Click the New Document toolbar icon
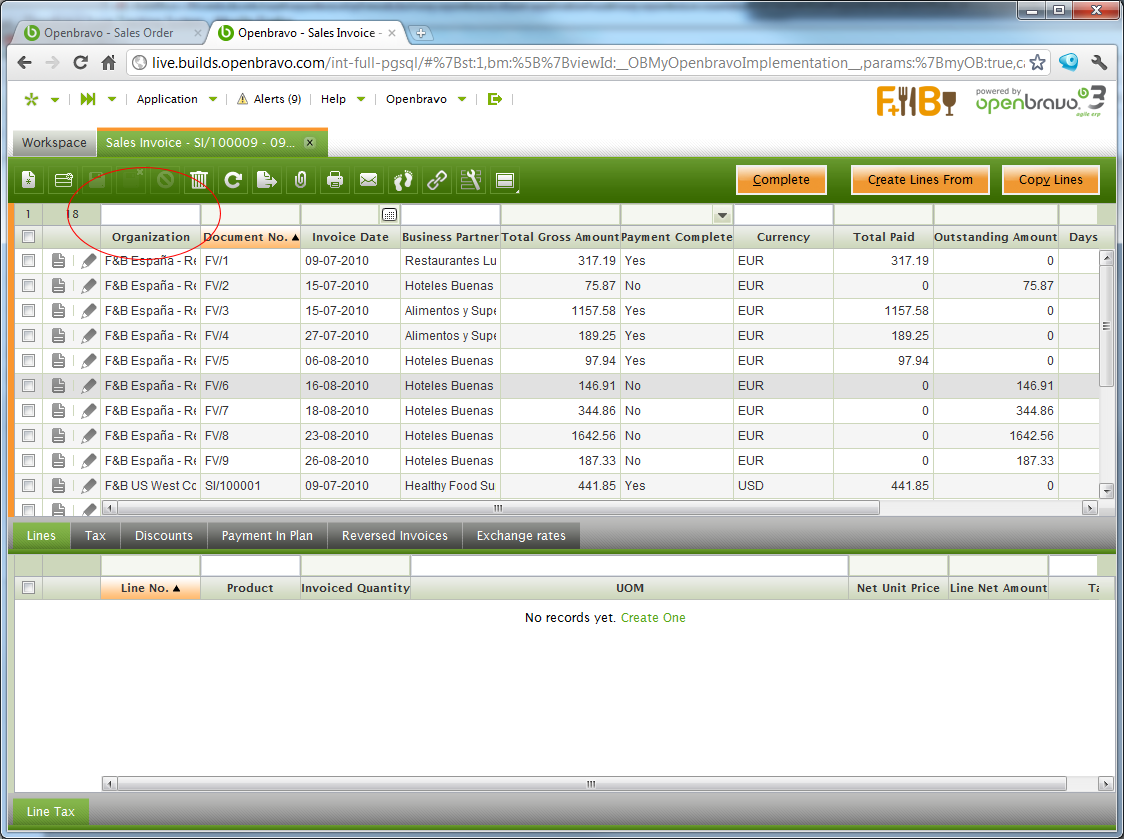The width and height of the screenshot is (1124, 839). [29, 180]
